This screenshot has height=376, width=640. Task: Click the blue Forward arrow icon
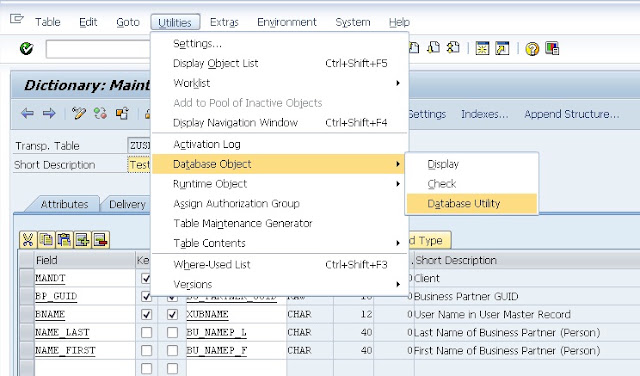[49, 113]
